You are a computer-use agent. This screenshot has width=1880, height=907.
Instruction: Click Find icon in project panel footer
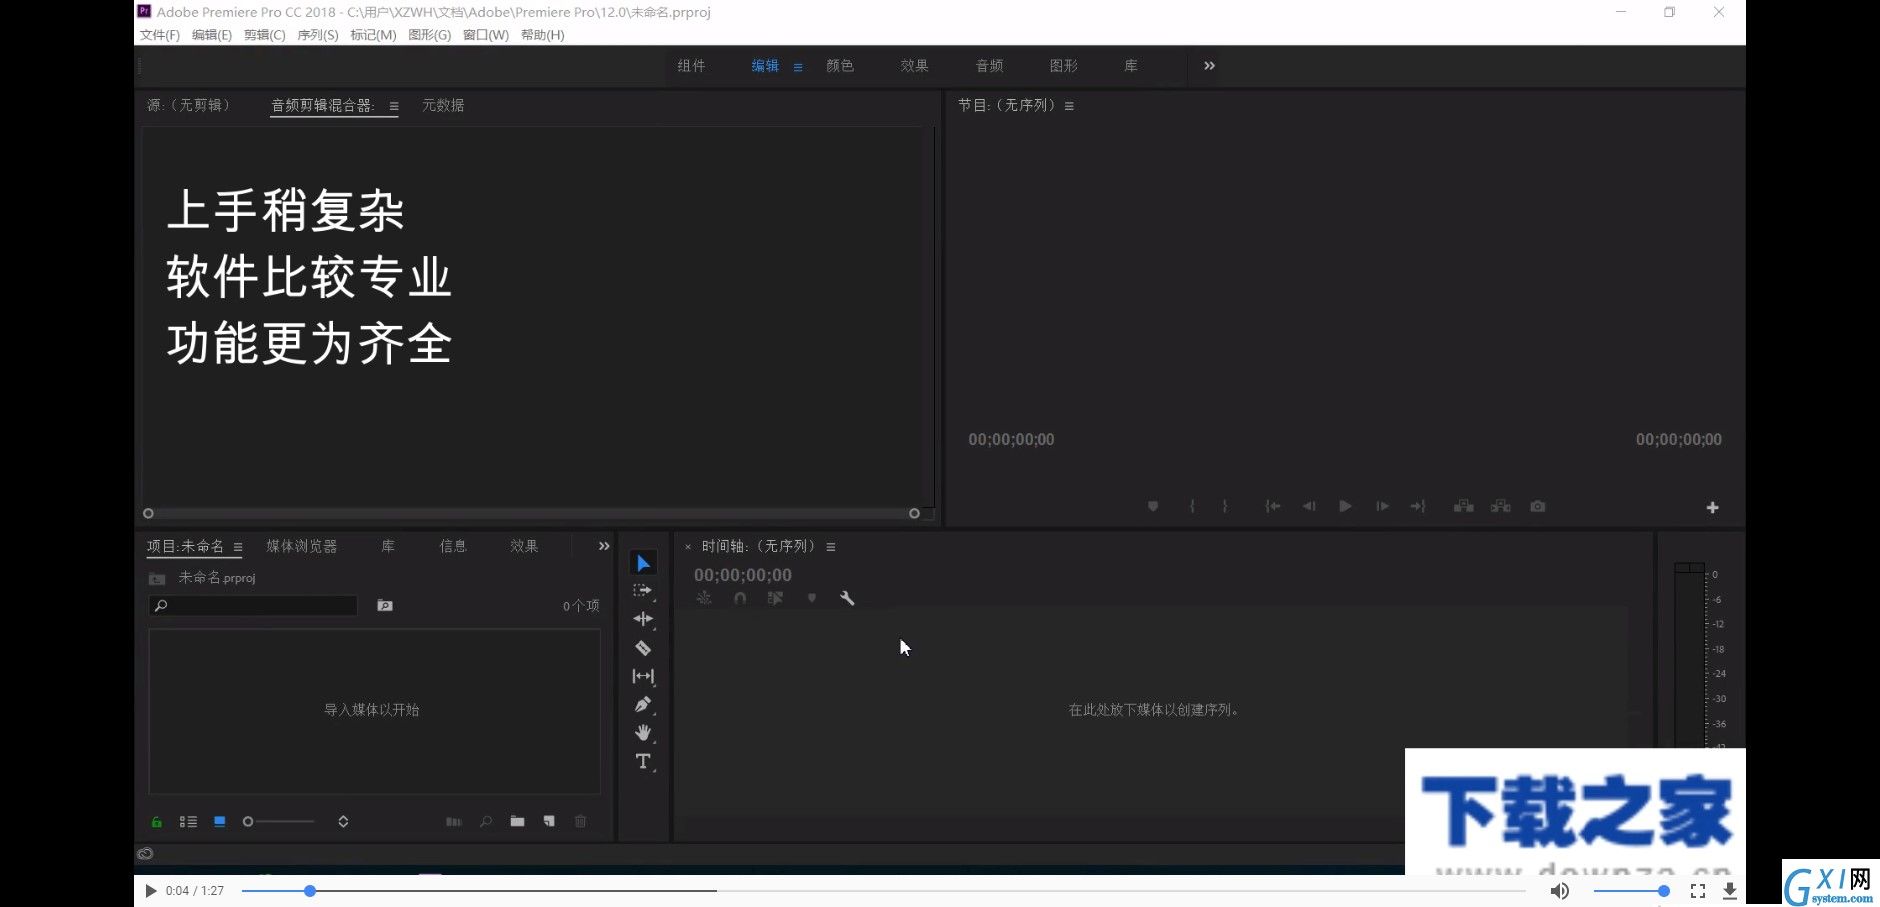486,822
